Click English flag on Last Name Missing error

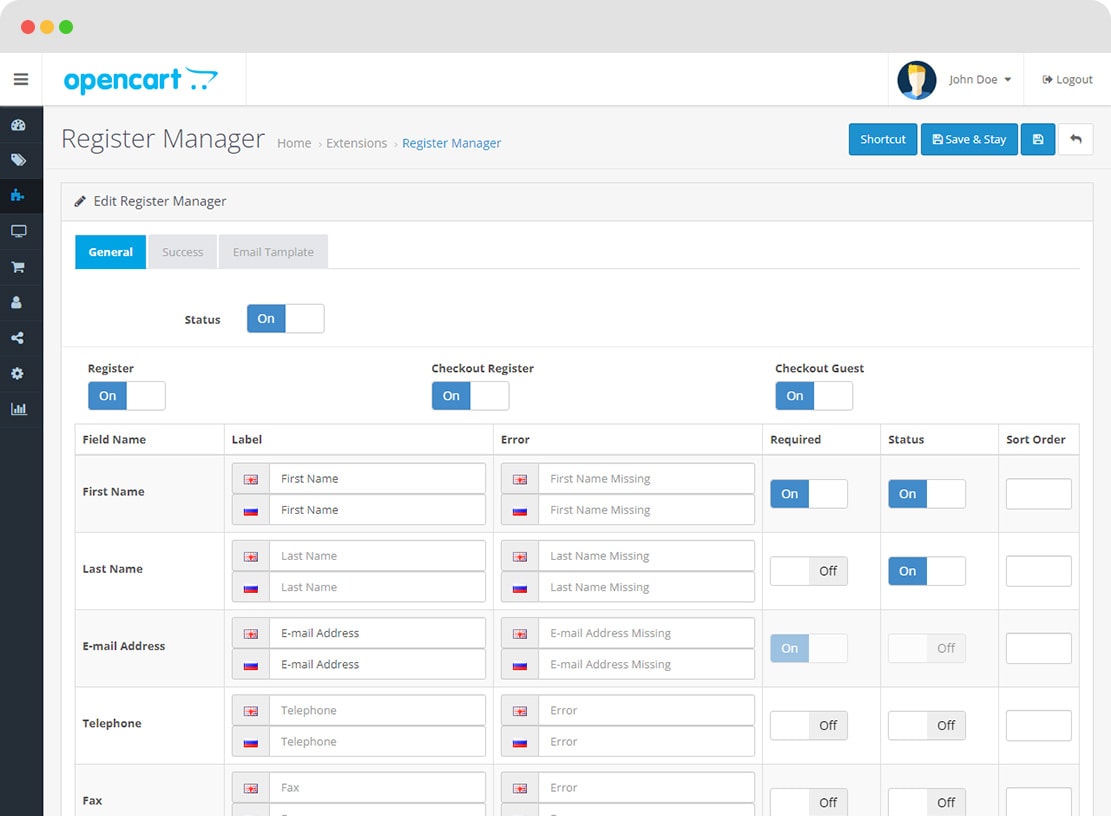[x=520, y=557]
